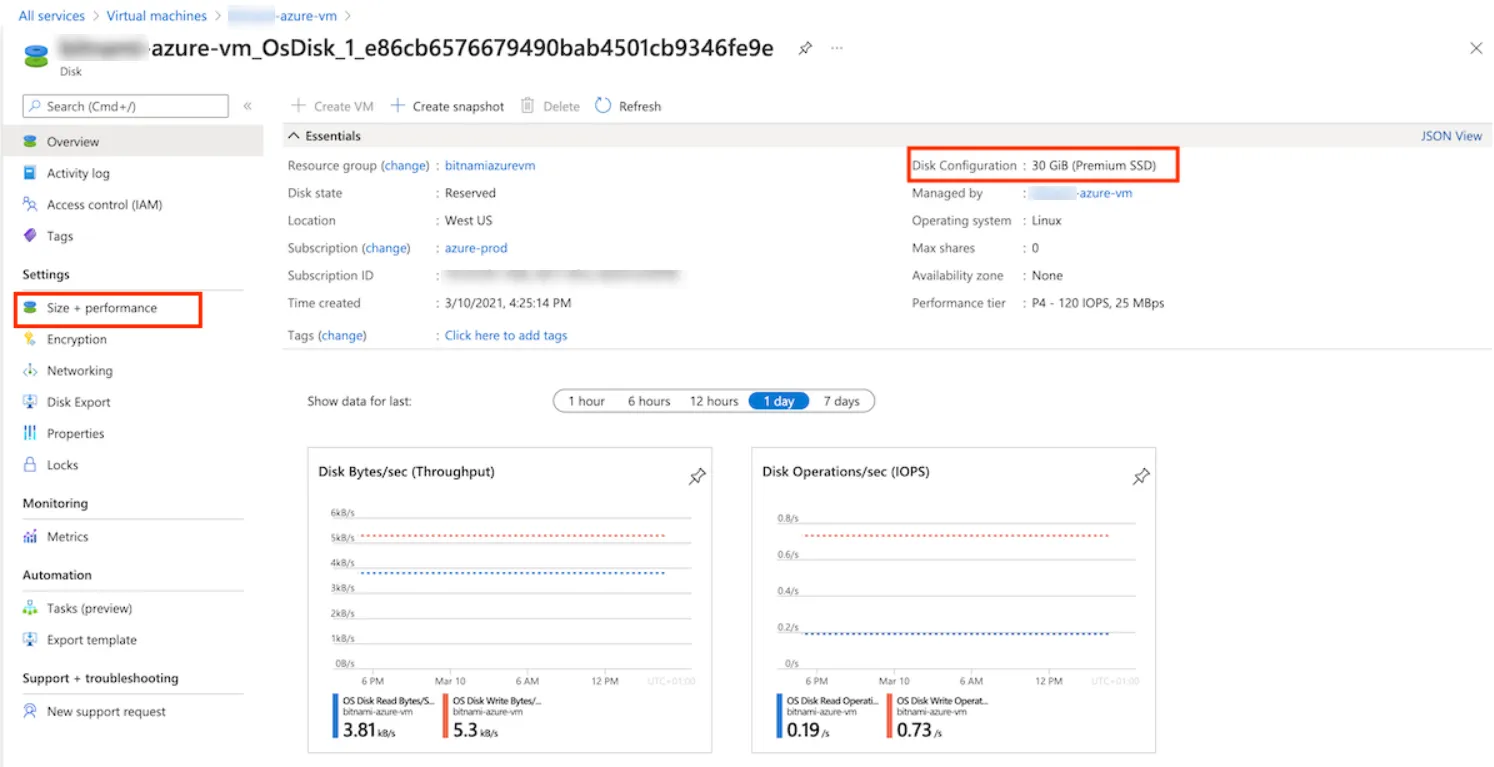Click the OS Disk Read Bytes legend entry
The width and height of the screenshot is (1494, 767).
click(x=384, y=717)
